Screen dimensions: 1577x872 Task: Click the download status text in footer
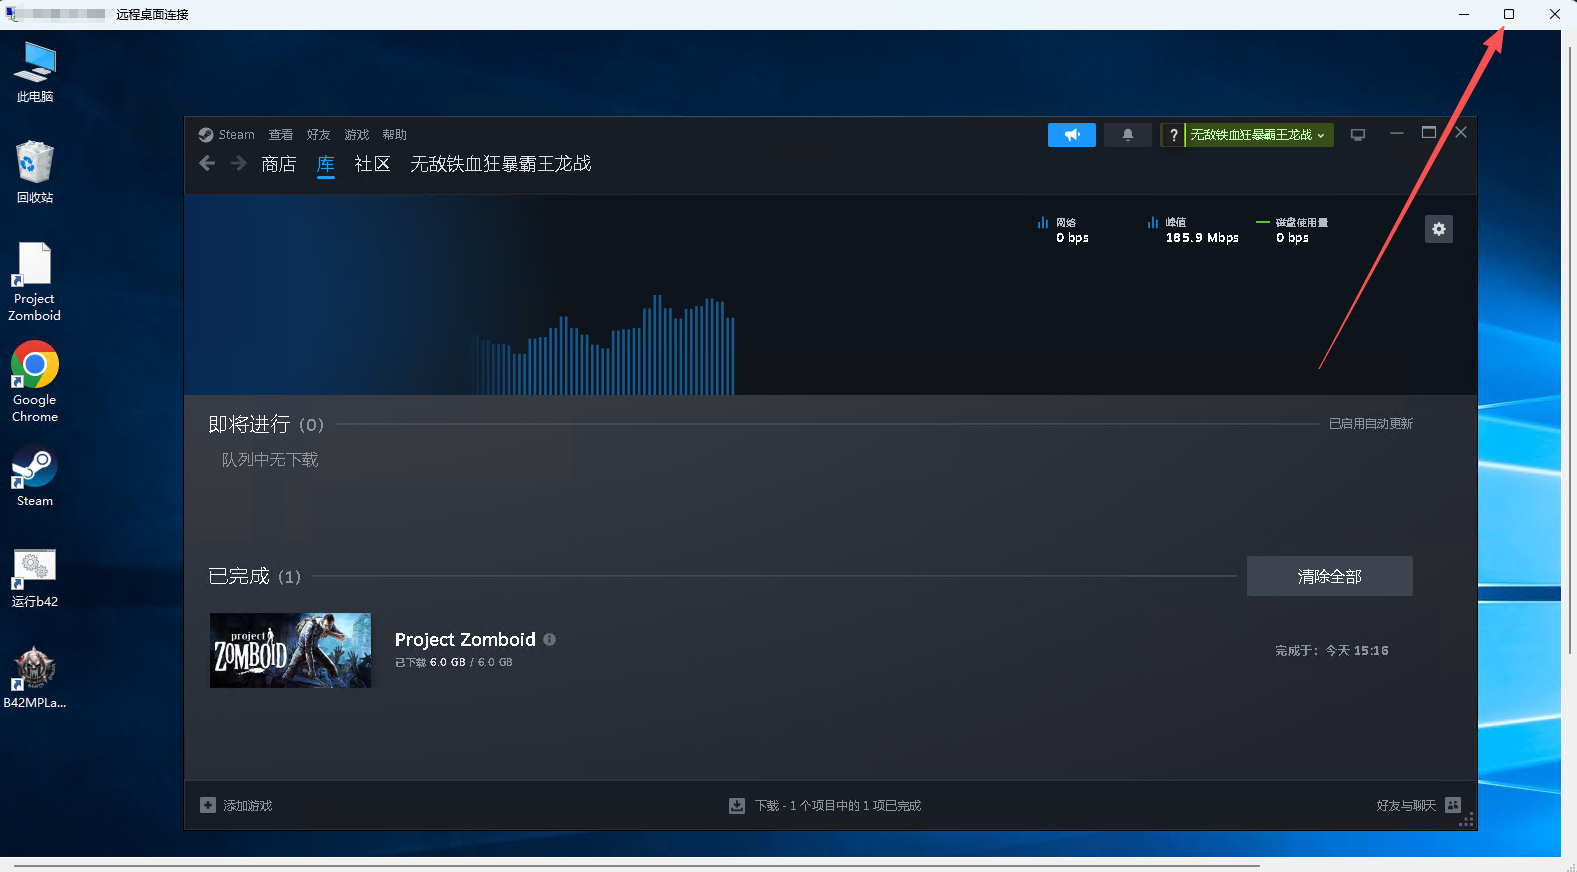[837, 806]
